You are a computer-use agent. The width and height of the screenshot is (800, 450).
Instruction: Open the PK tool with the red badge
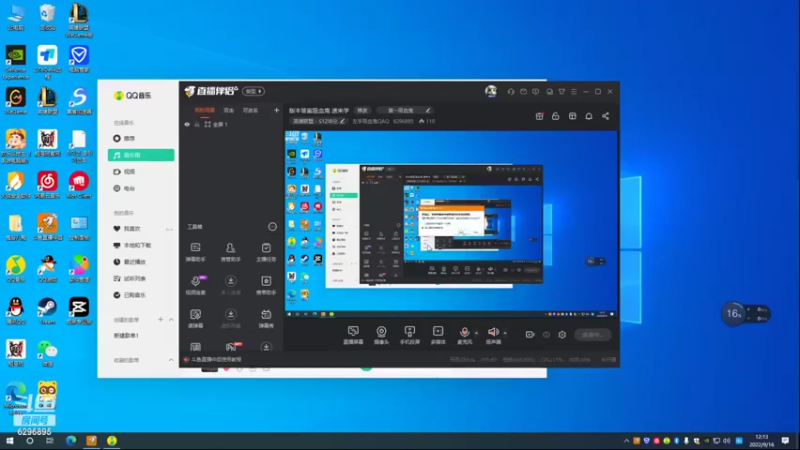coord(232,347)
